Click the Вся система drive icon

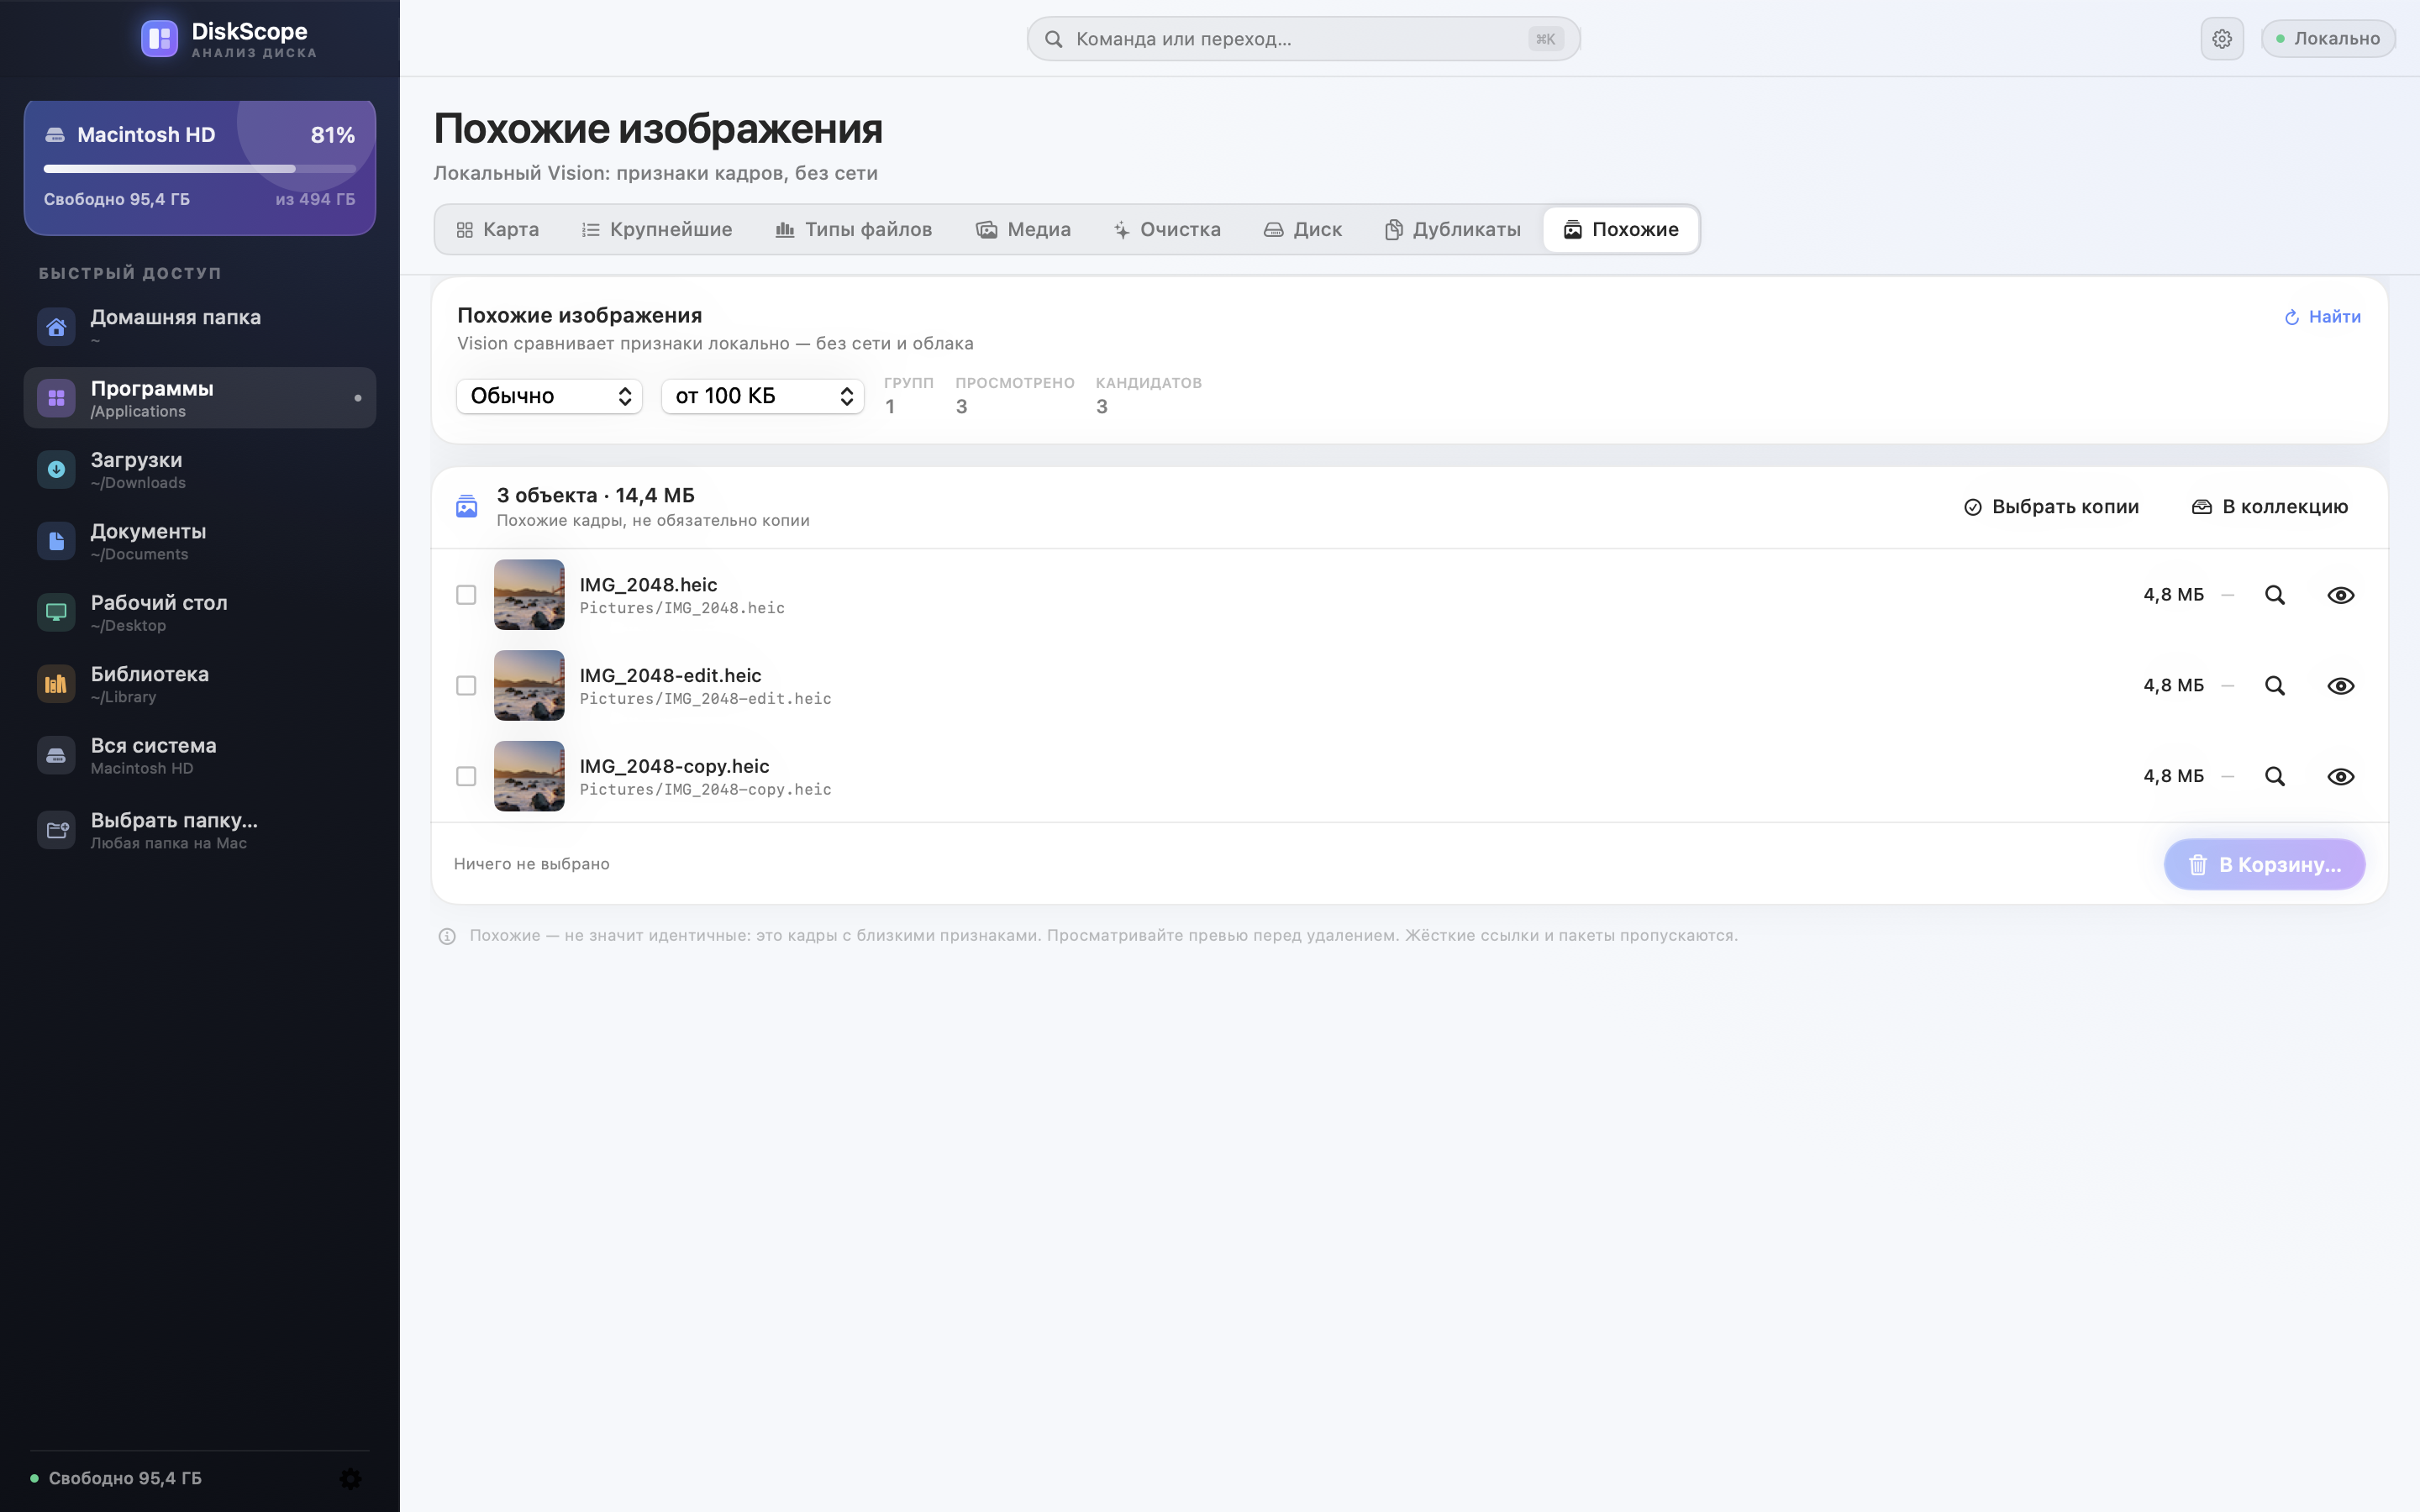(56, 755)
